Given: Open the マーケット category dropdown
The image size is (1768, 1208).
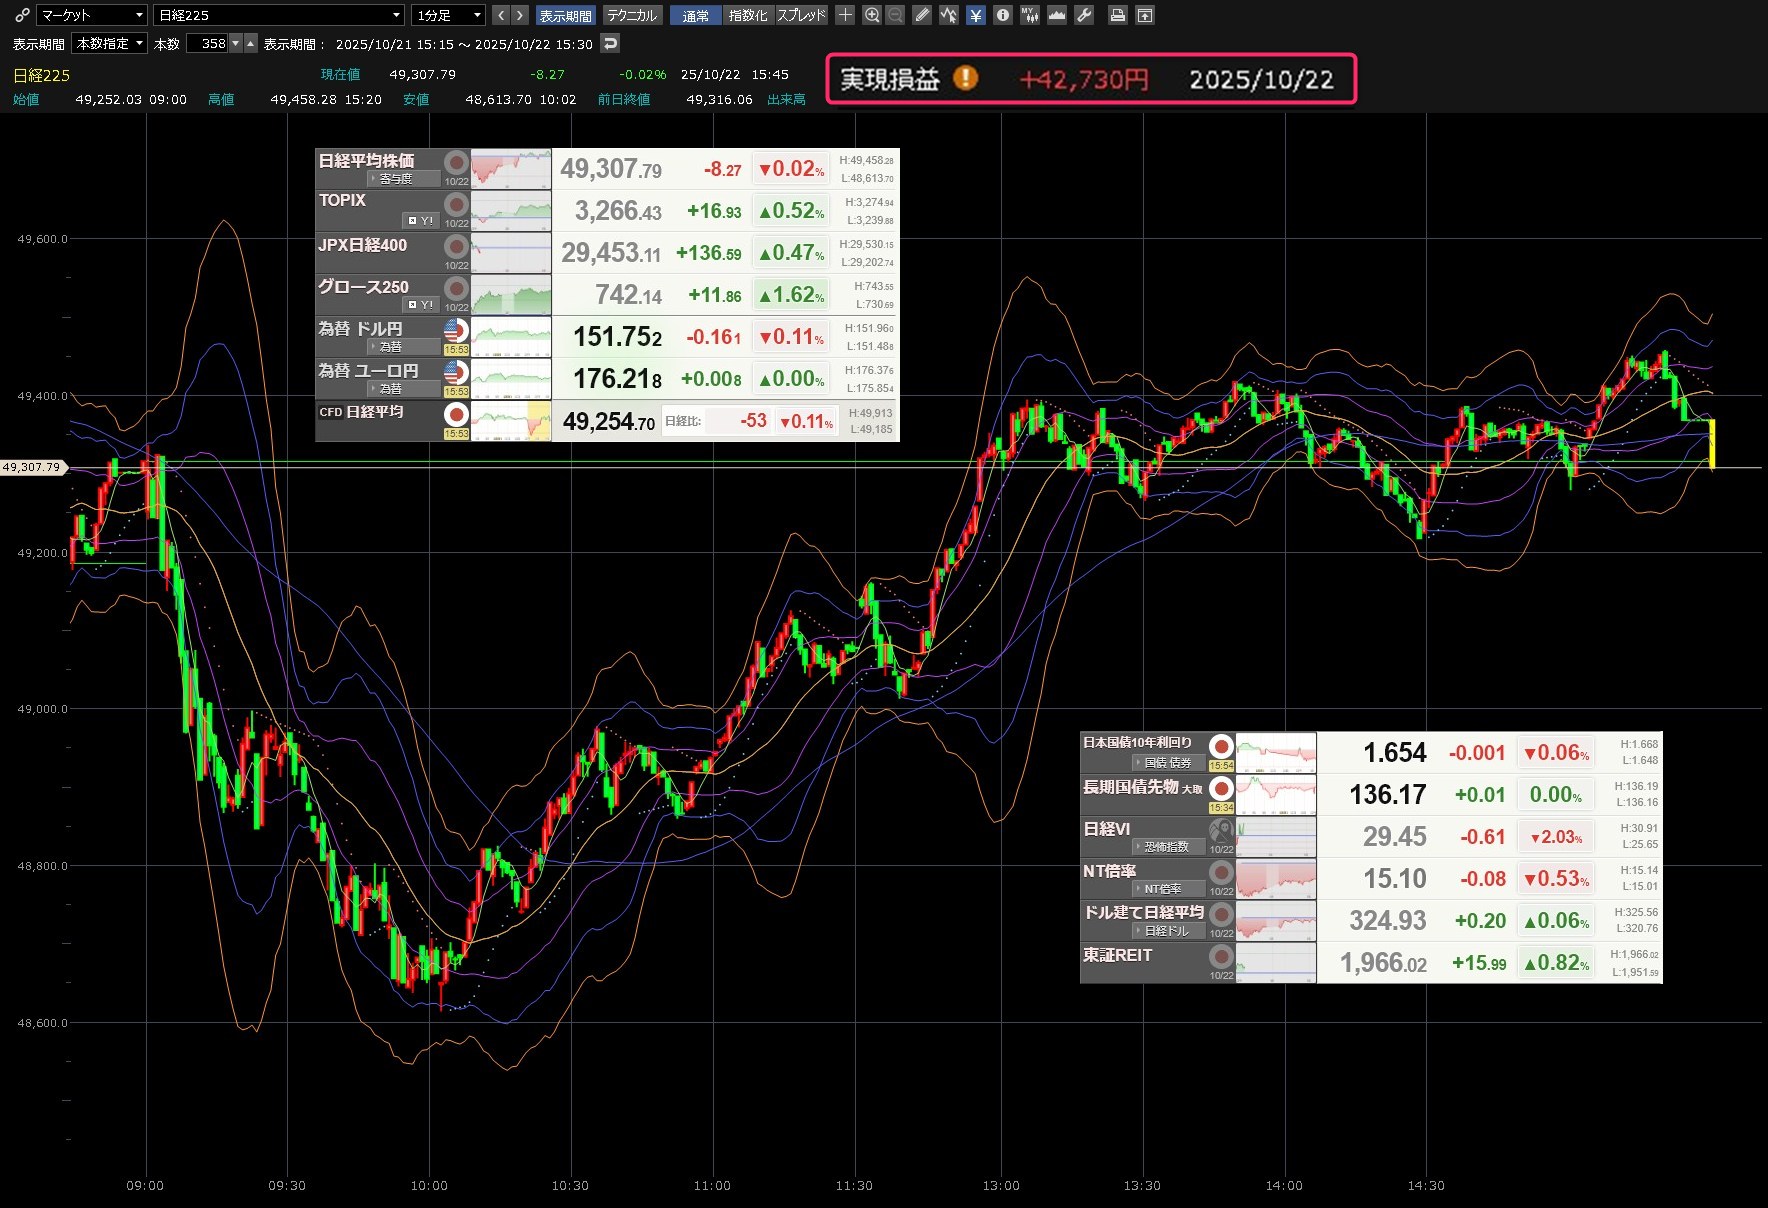Looking at the screenshot, I should click(x=92, y=15).
